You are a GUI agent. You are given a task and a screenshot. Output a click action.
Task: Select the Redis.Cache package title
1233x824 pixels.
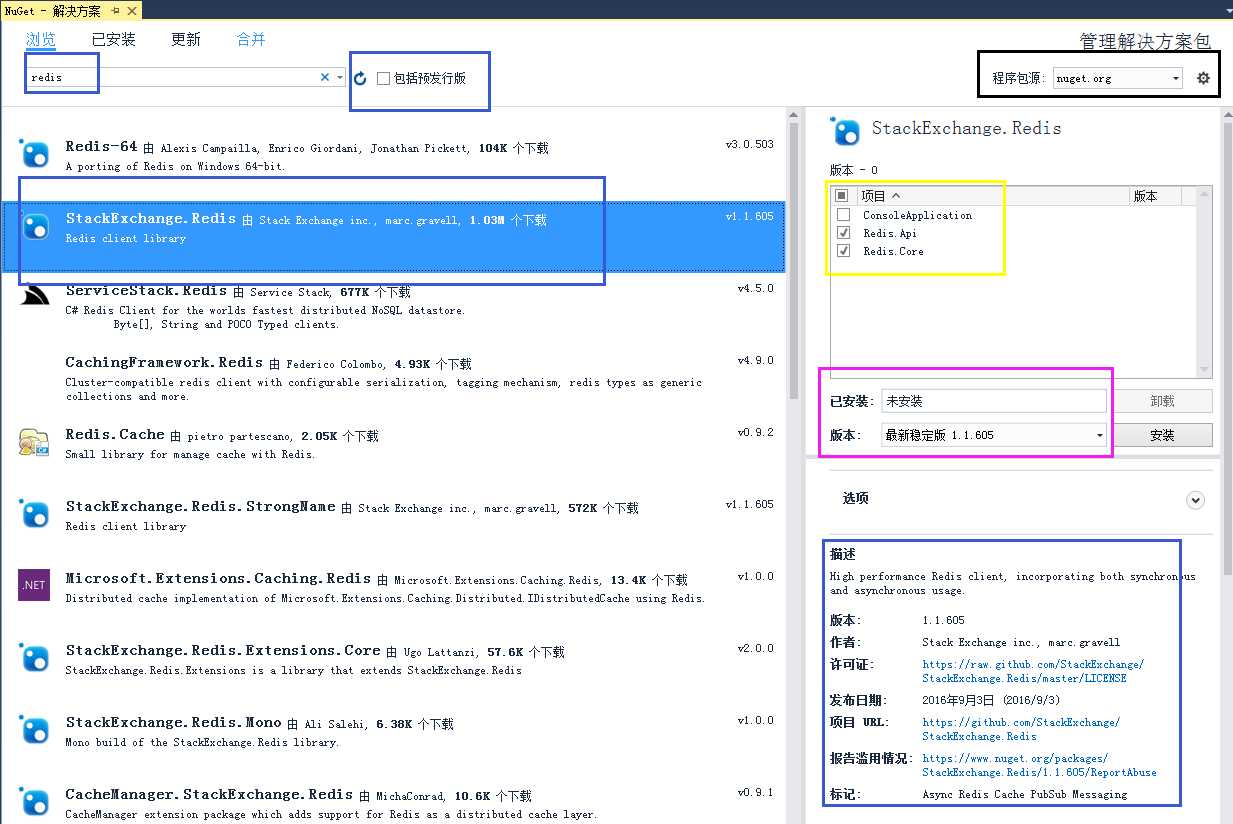115,435
